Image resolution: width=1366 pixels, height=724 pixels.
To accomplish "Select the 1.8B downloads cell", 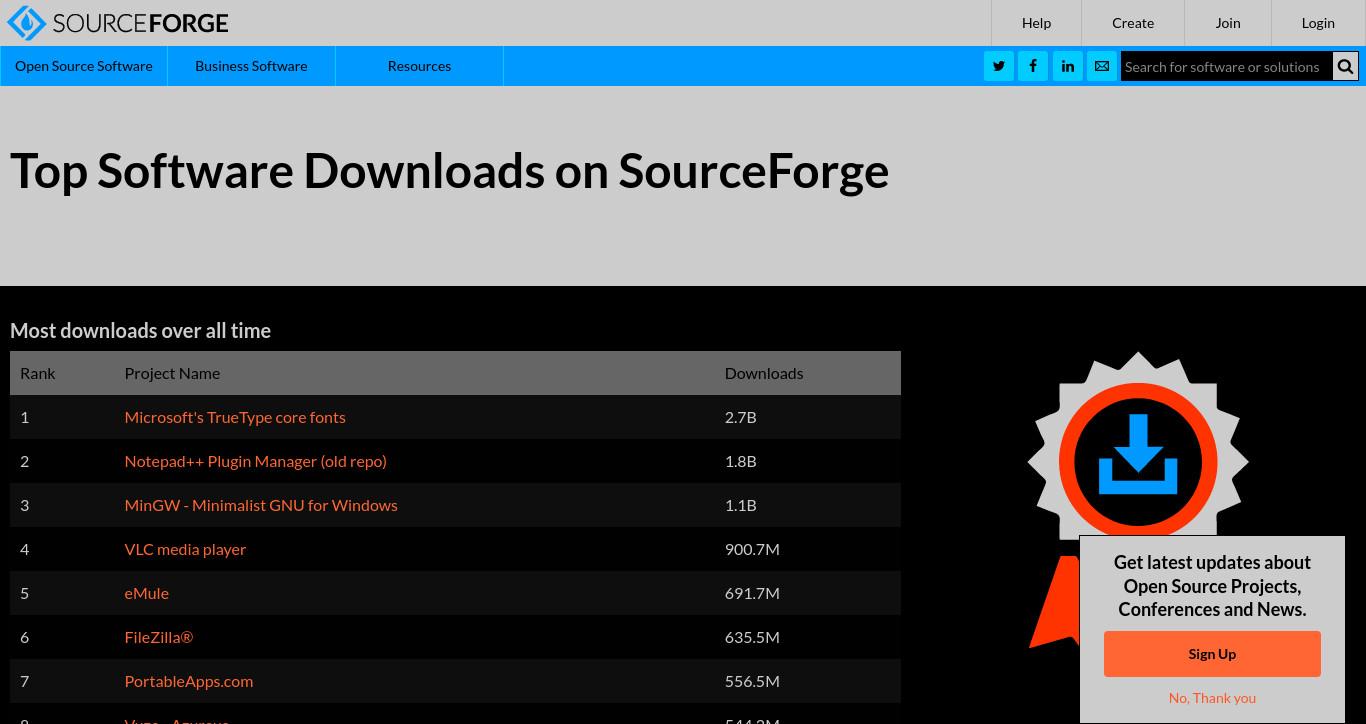I will (x=740, y=461).
